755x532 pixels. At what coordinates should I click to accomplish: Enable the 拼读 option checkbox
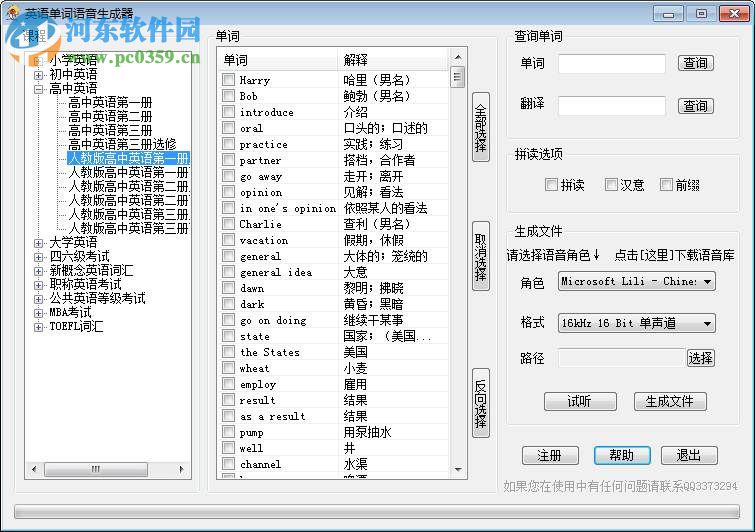click(x=551, y=184)
